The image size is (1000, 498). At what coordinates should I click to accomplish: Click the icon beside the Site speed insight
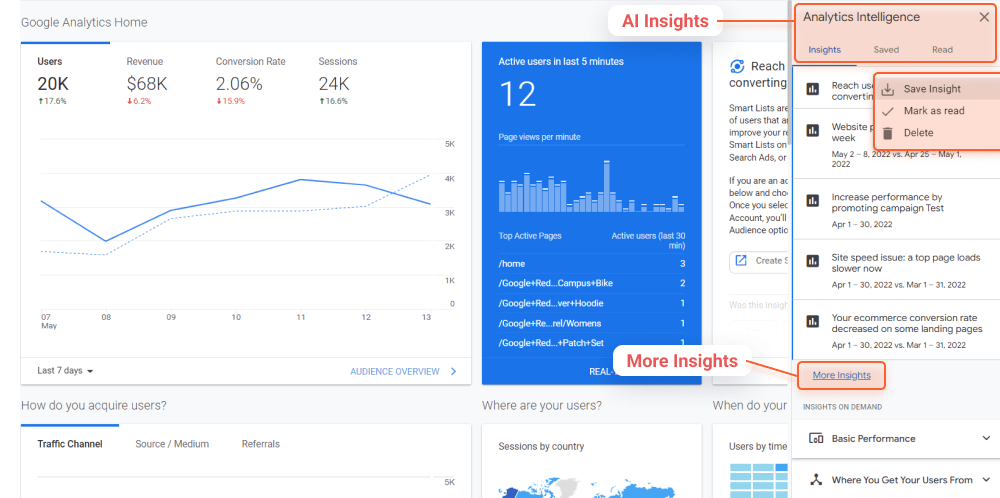tap(812, 261)
